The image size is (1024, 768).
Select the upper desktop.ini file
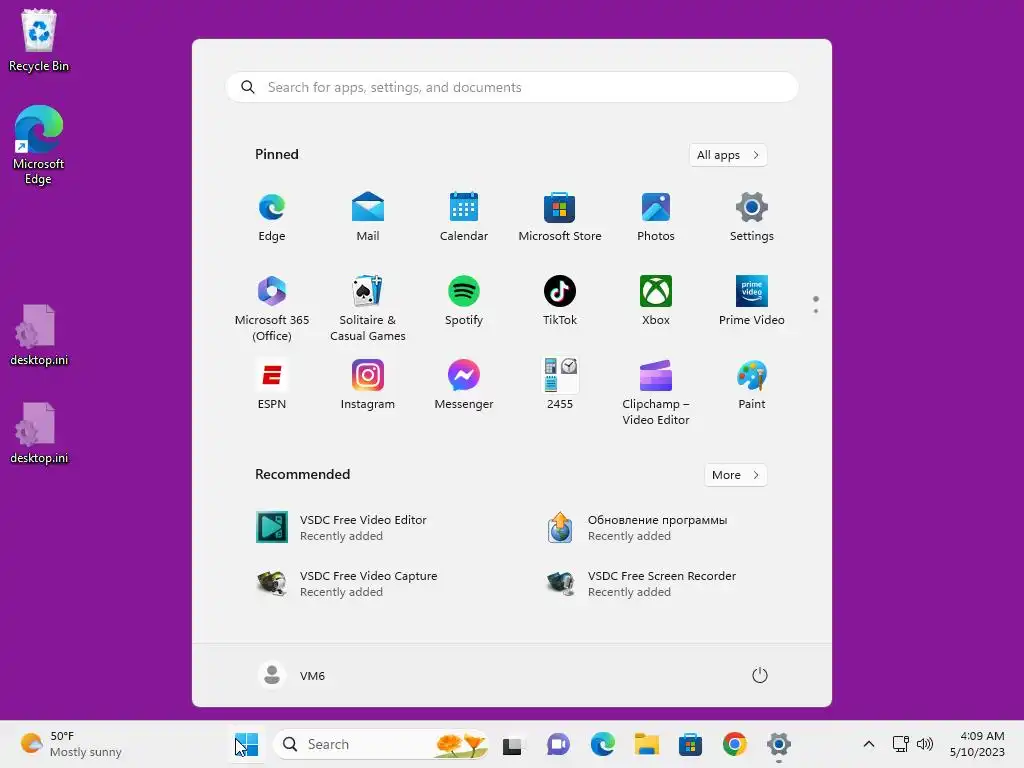pyautogui.click(x=39, y=335)
